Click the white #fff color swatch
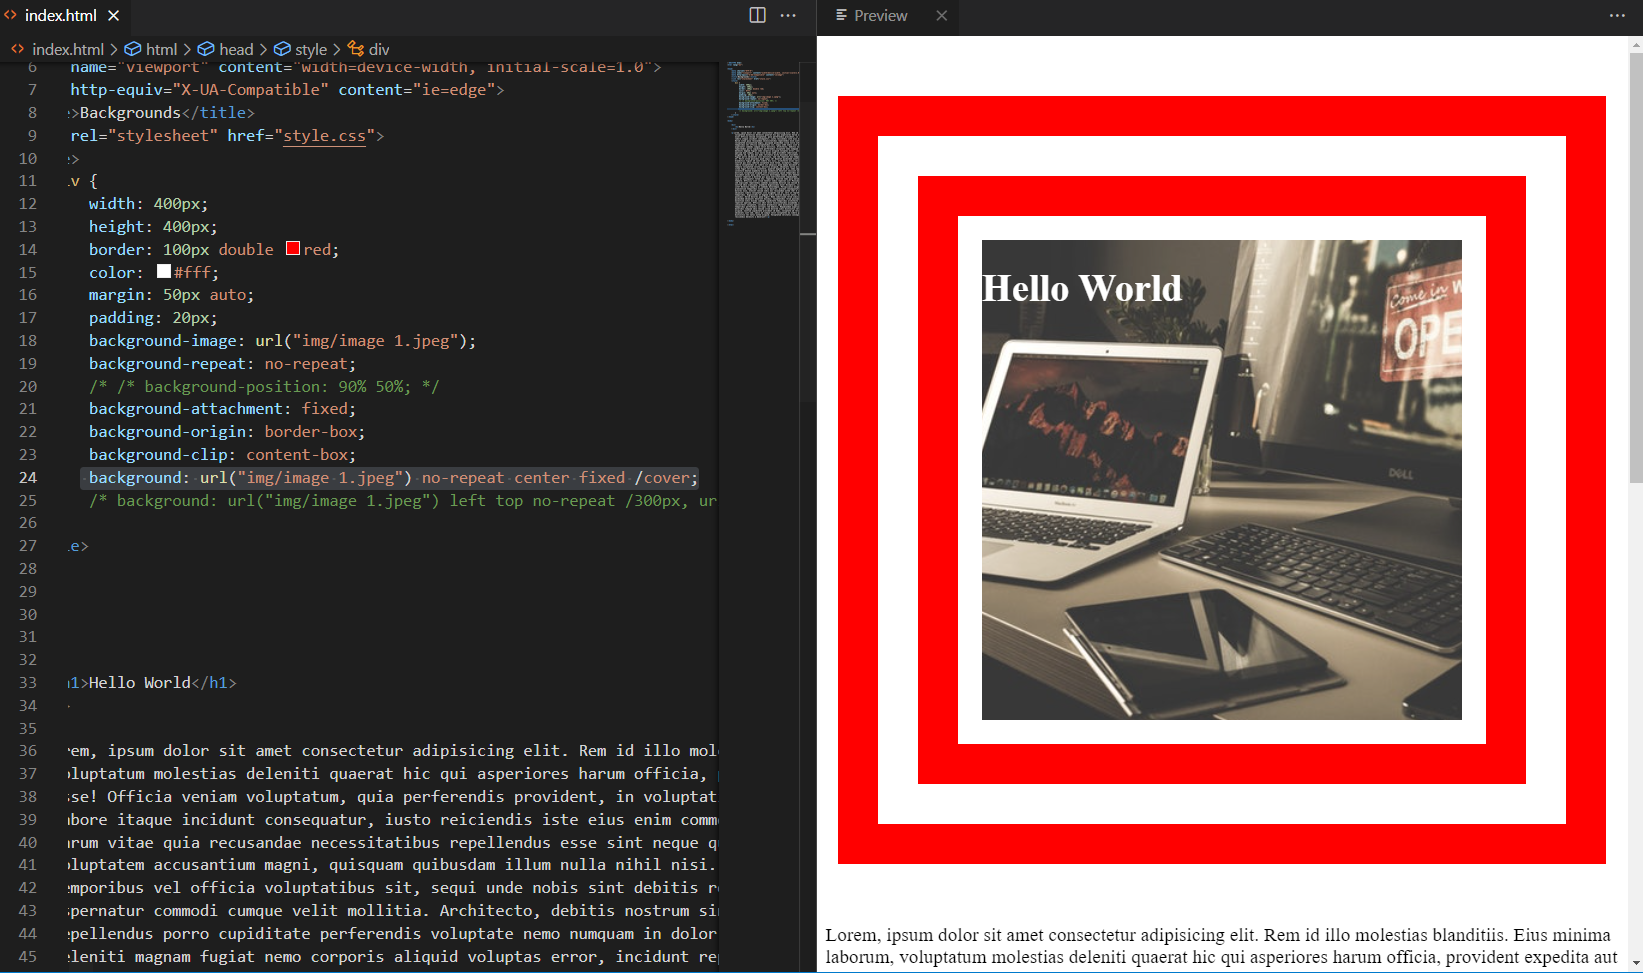Screen dimensions: 1643x973 164,271
